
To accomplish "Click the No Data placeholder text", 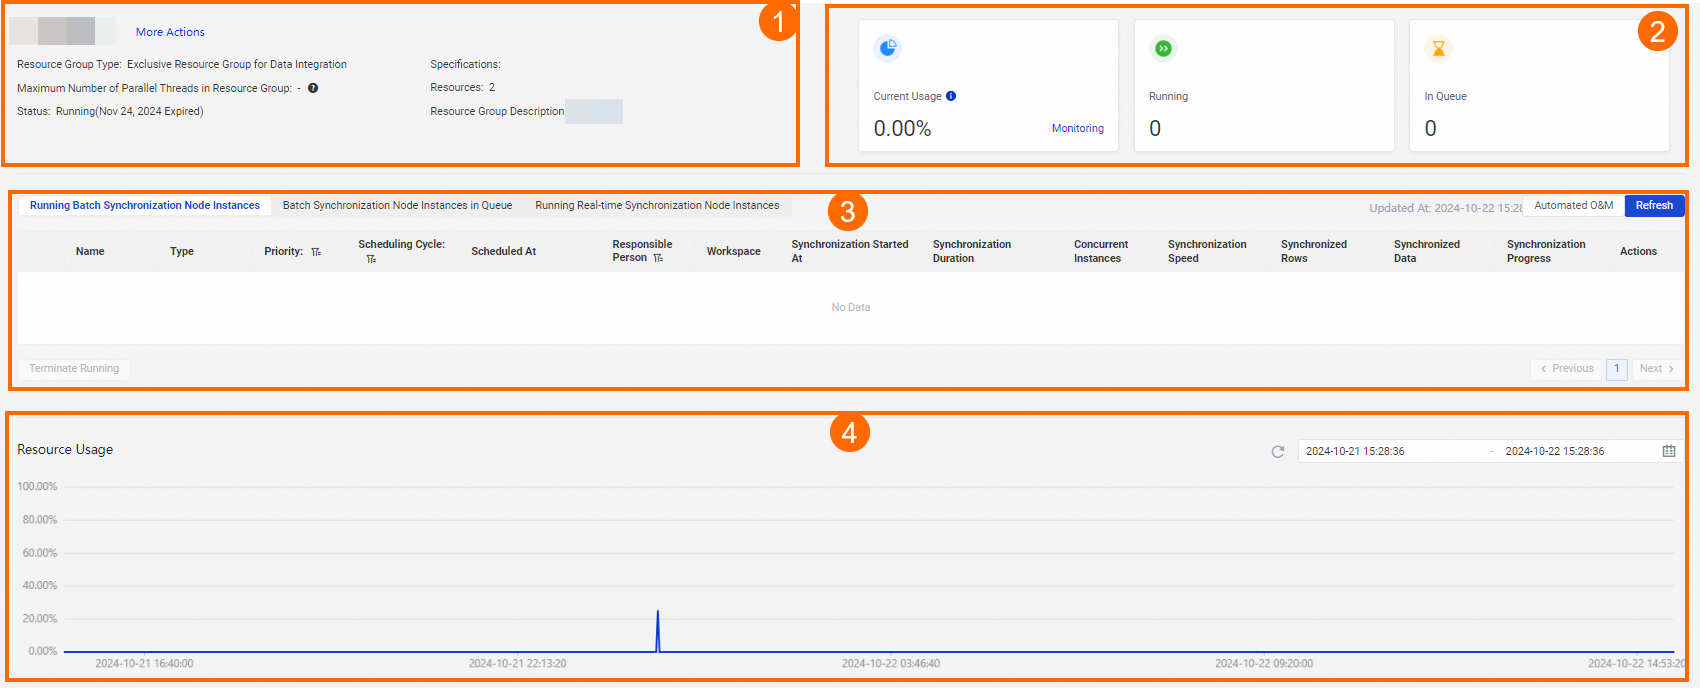I will 851,307.
